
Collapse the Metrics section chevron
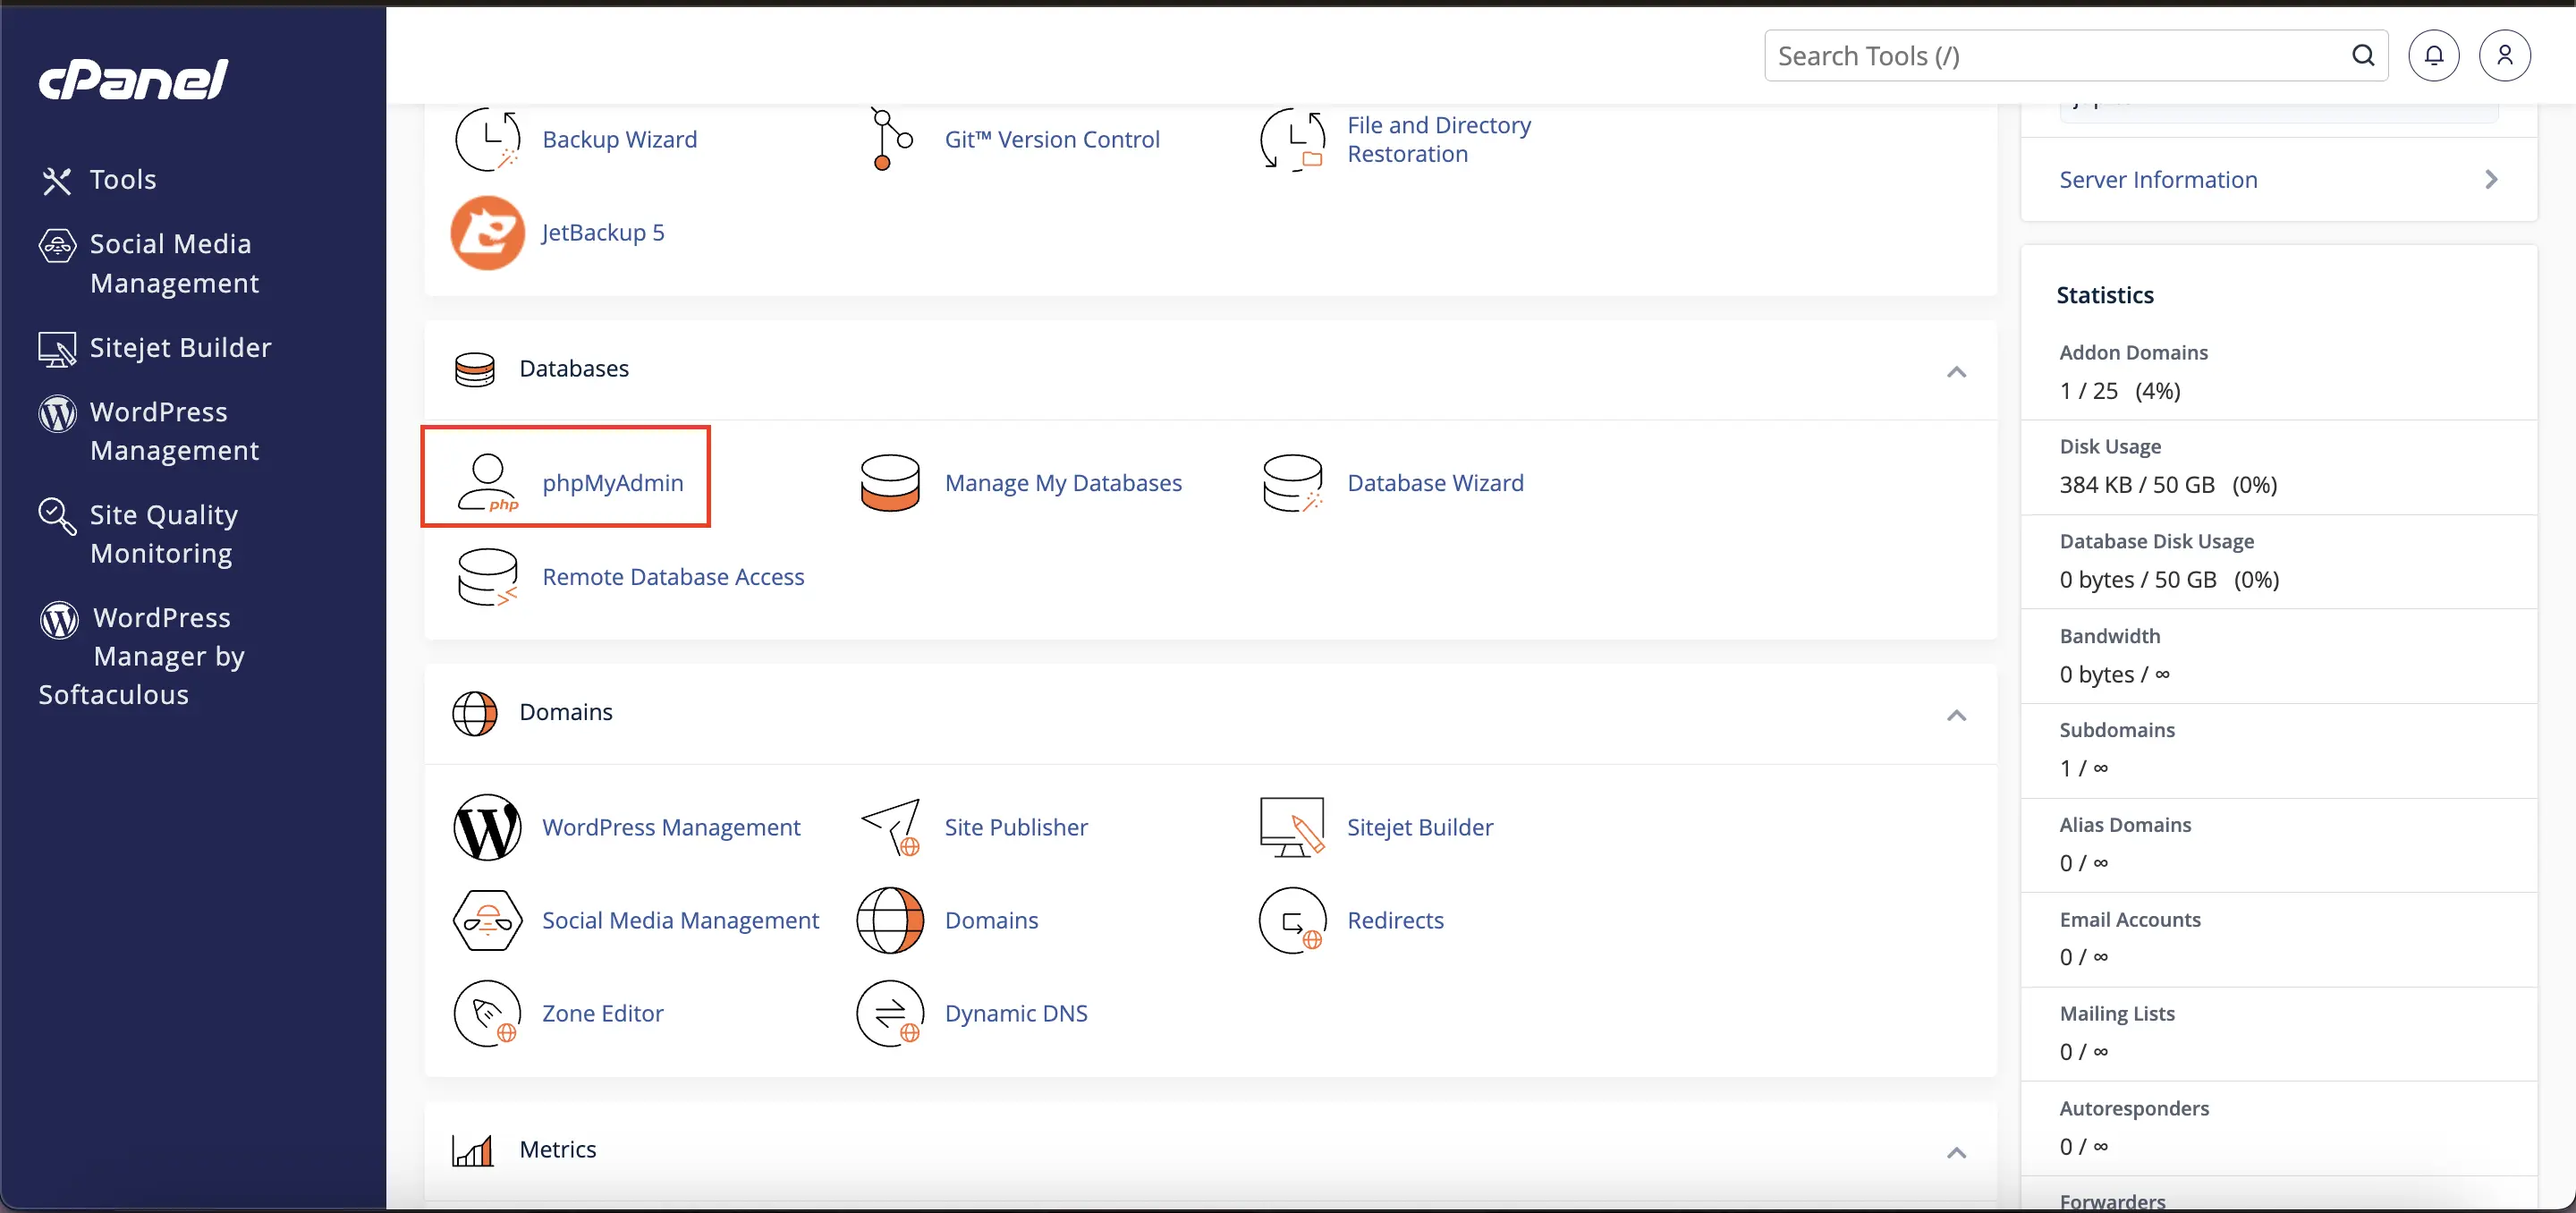(1956, 1153)
